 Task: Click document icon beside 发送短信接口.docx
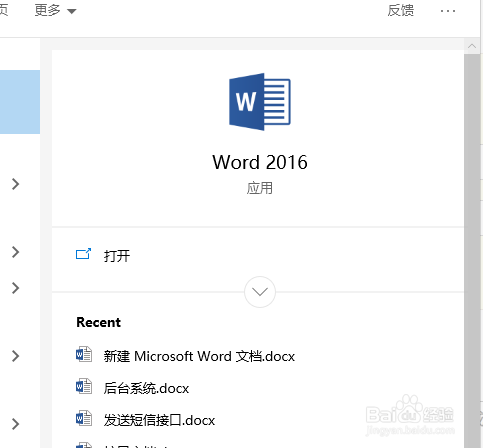(84, 418)
